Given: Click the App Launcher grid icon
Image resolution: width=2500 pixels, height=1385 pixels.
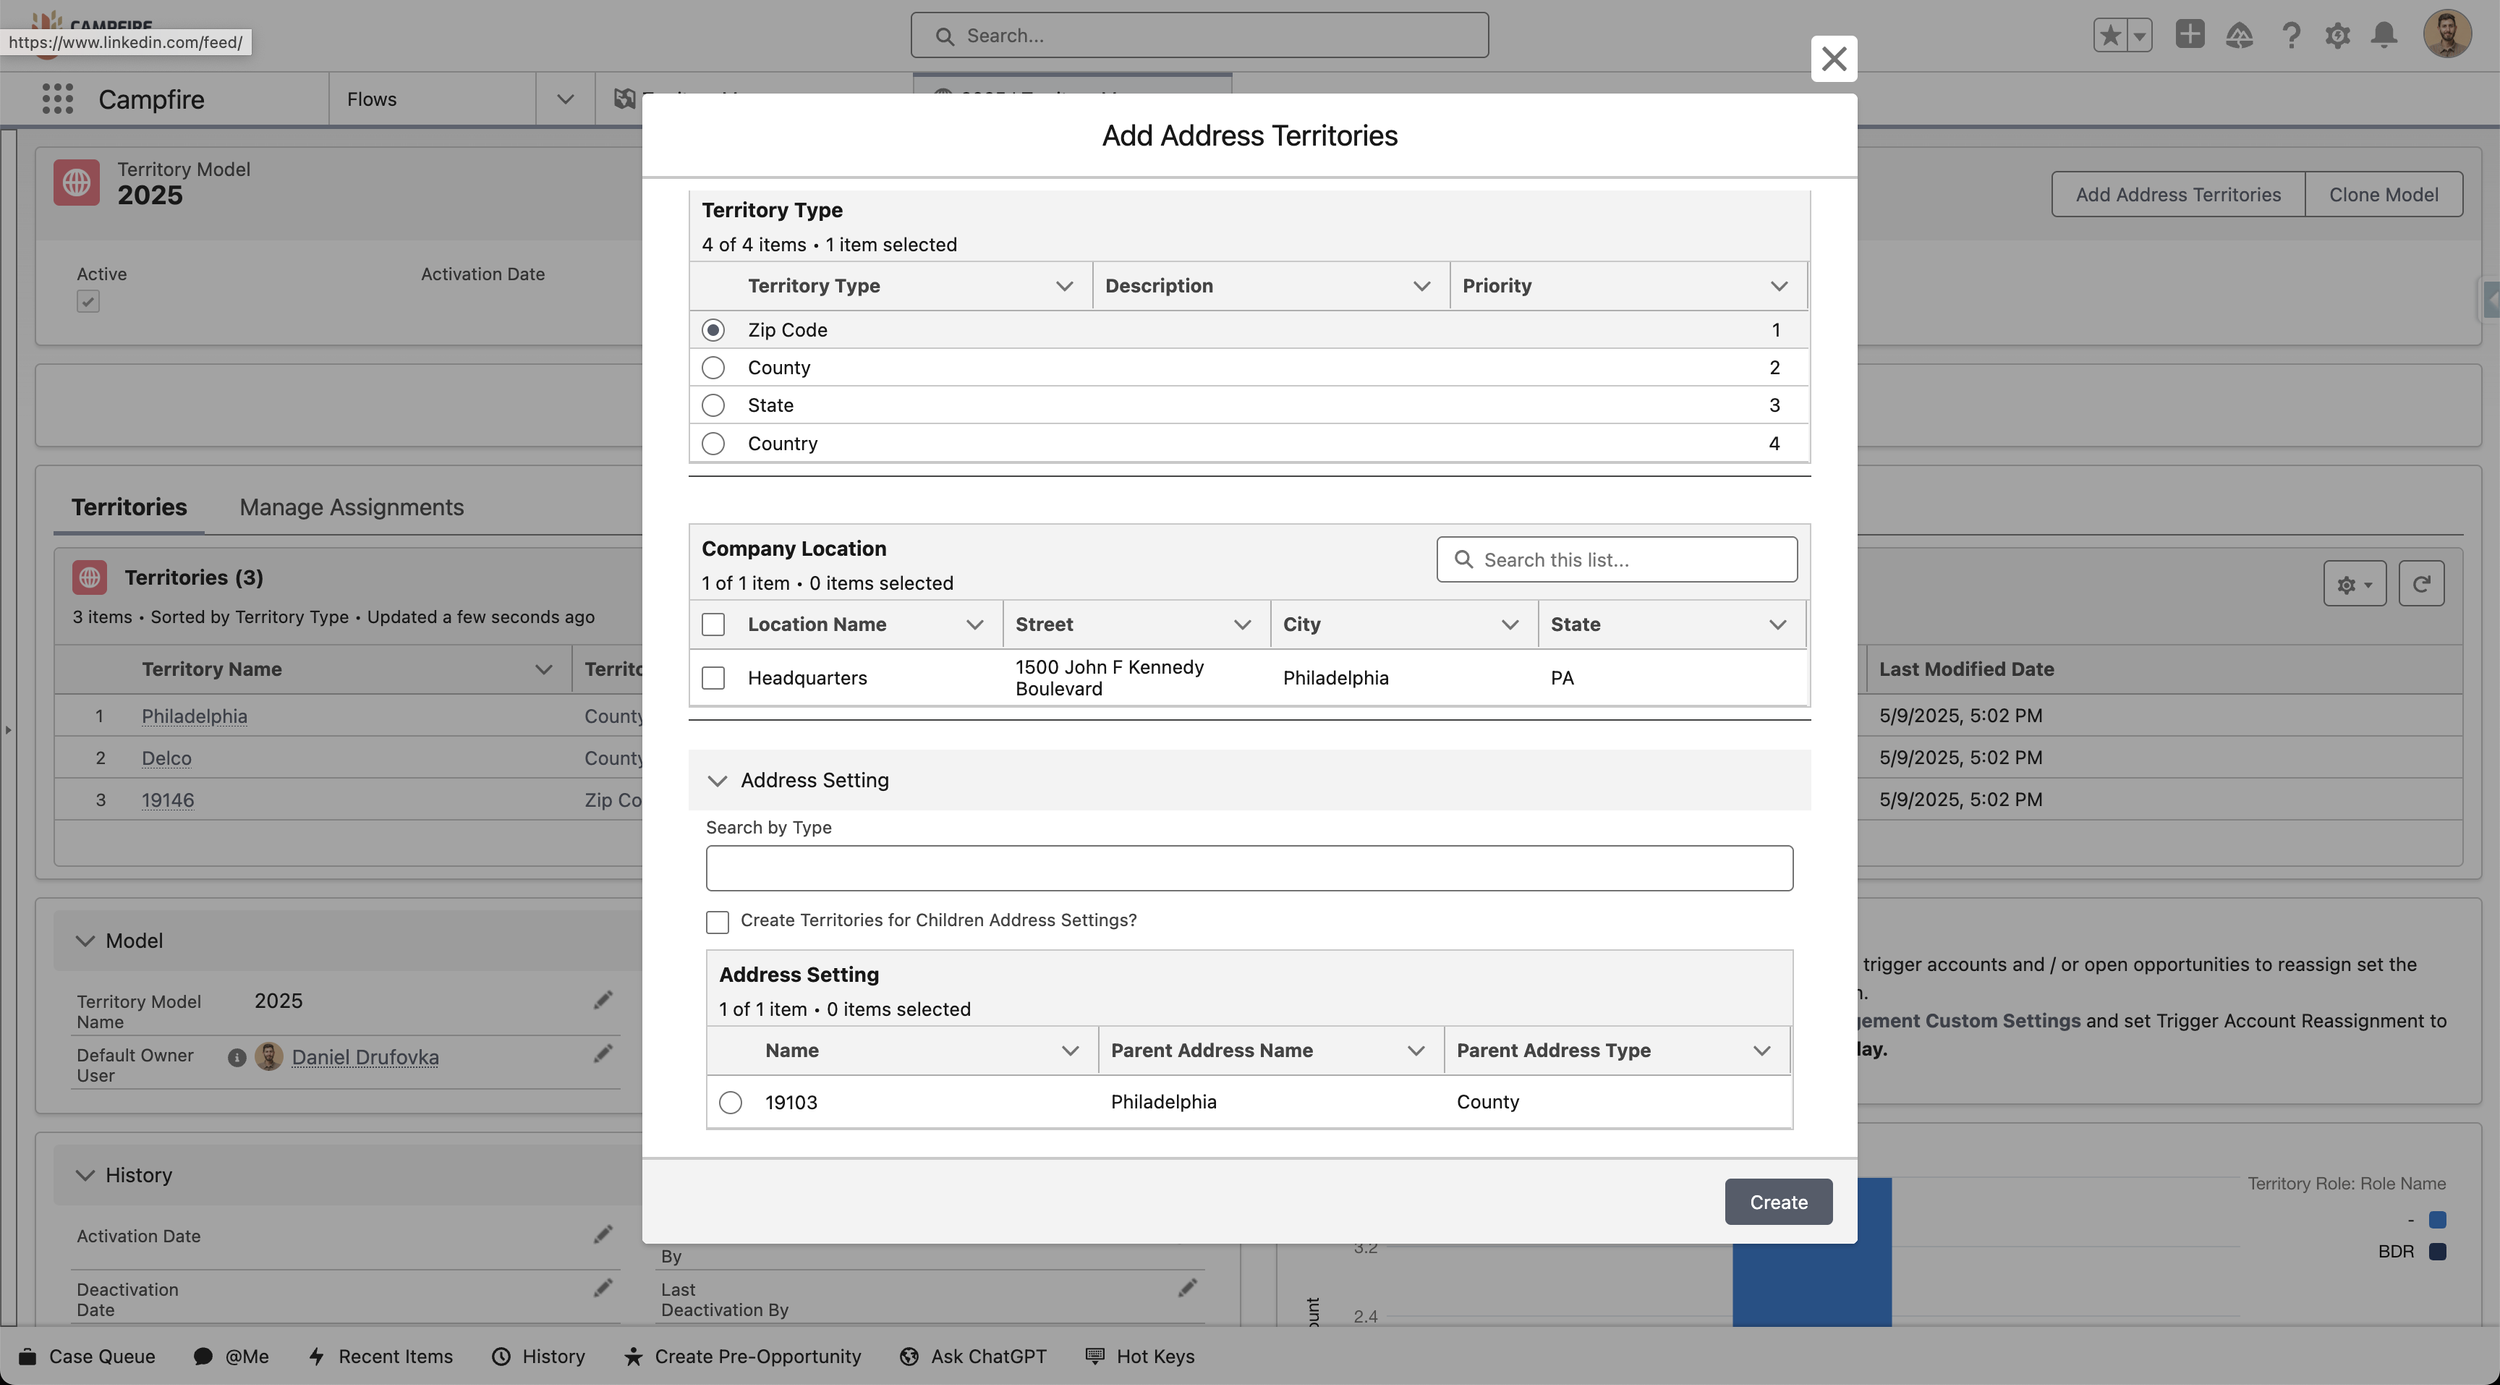Looking at the screenshot, I should tap(57, 99).
